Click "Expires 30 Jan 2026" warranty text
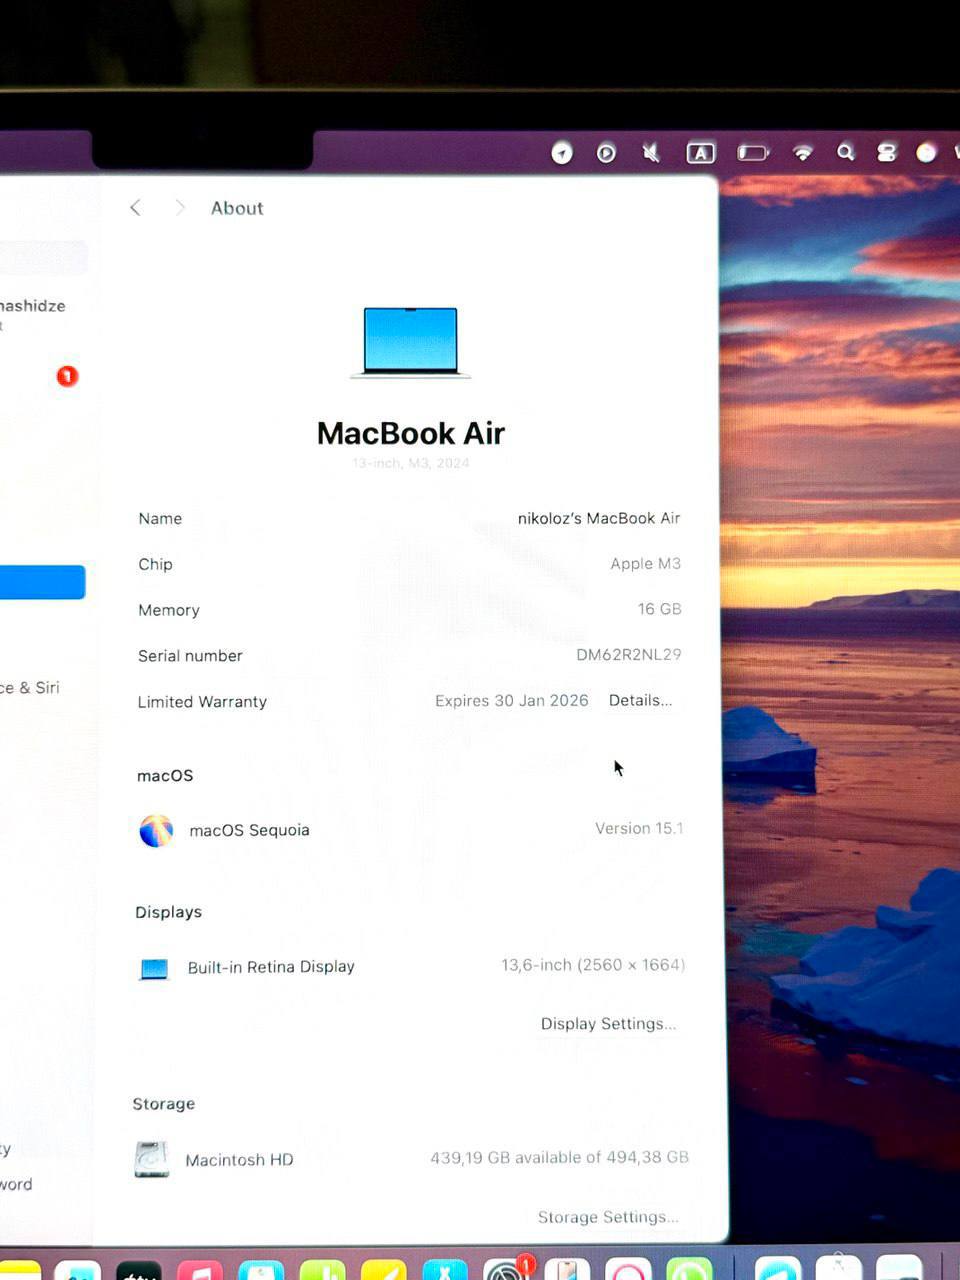 (512, 701)
